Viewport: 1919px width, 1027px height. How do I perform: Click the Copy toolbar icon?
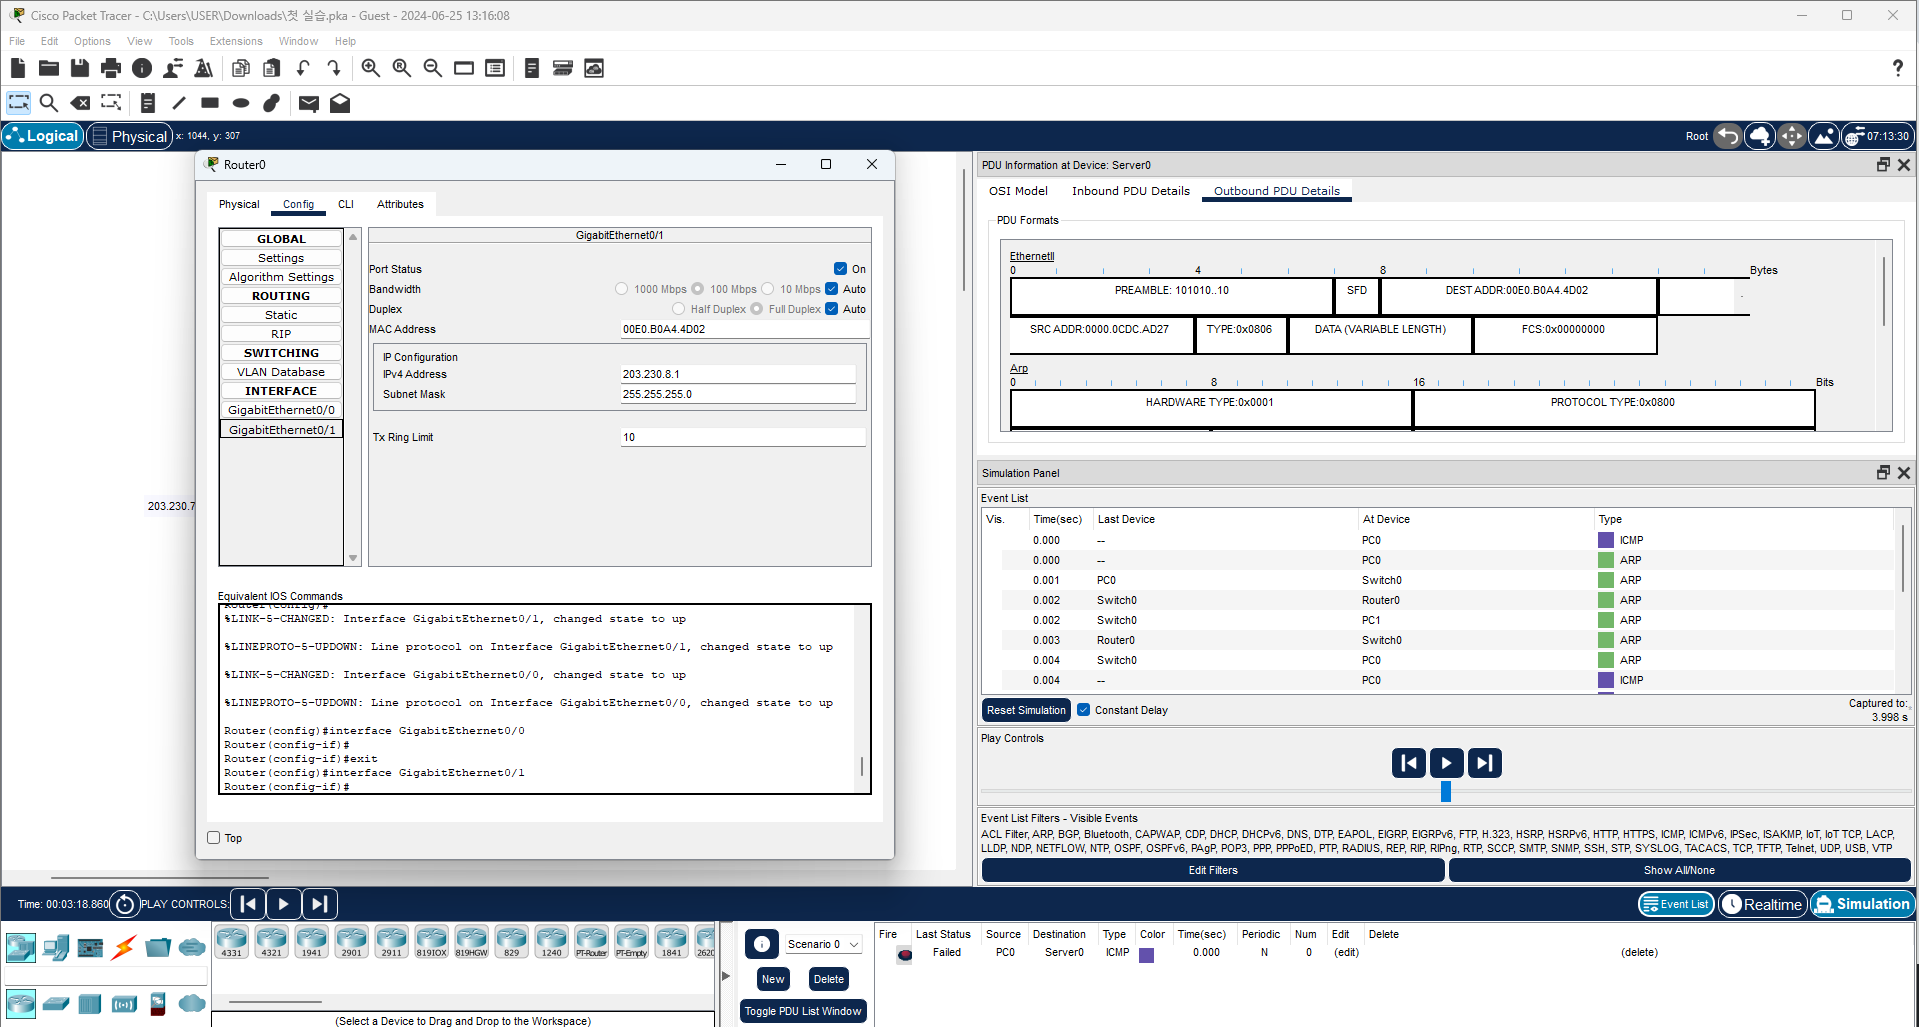(240, 68)
